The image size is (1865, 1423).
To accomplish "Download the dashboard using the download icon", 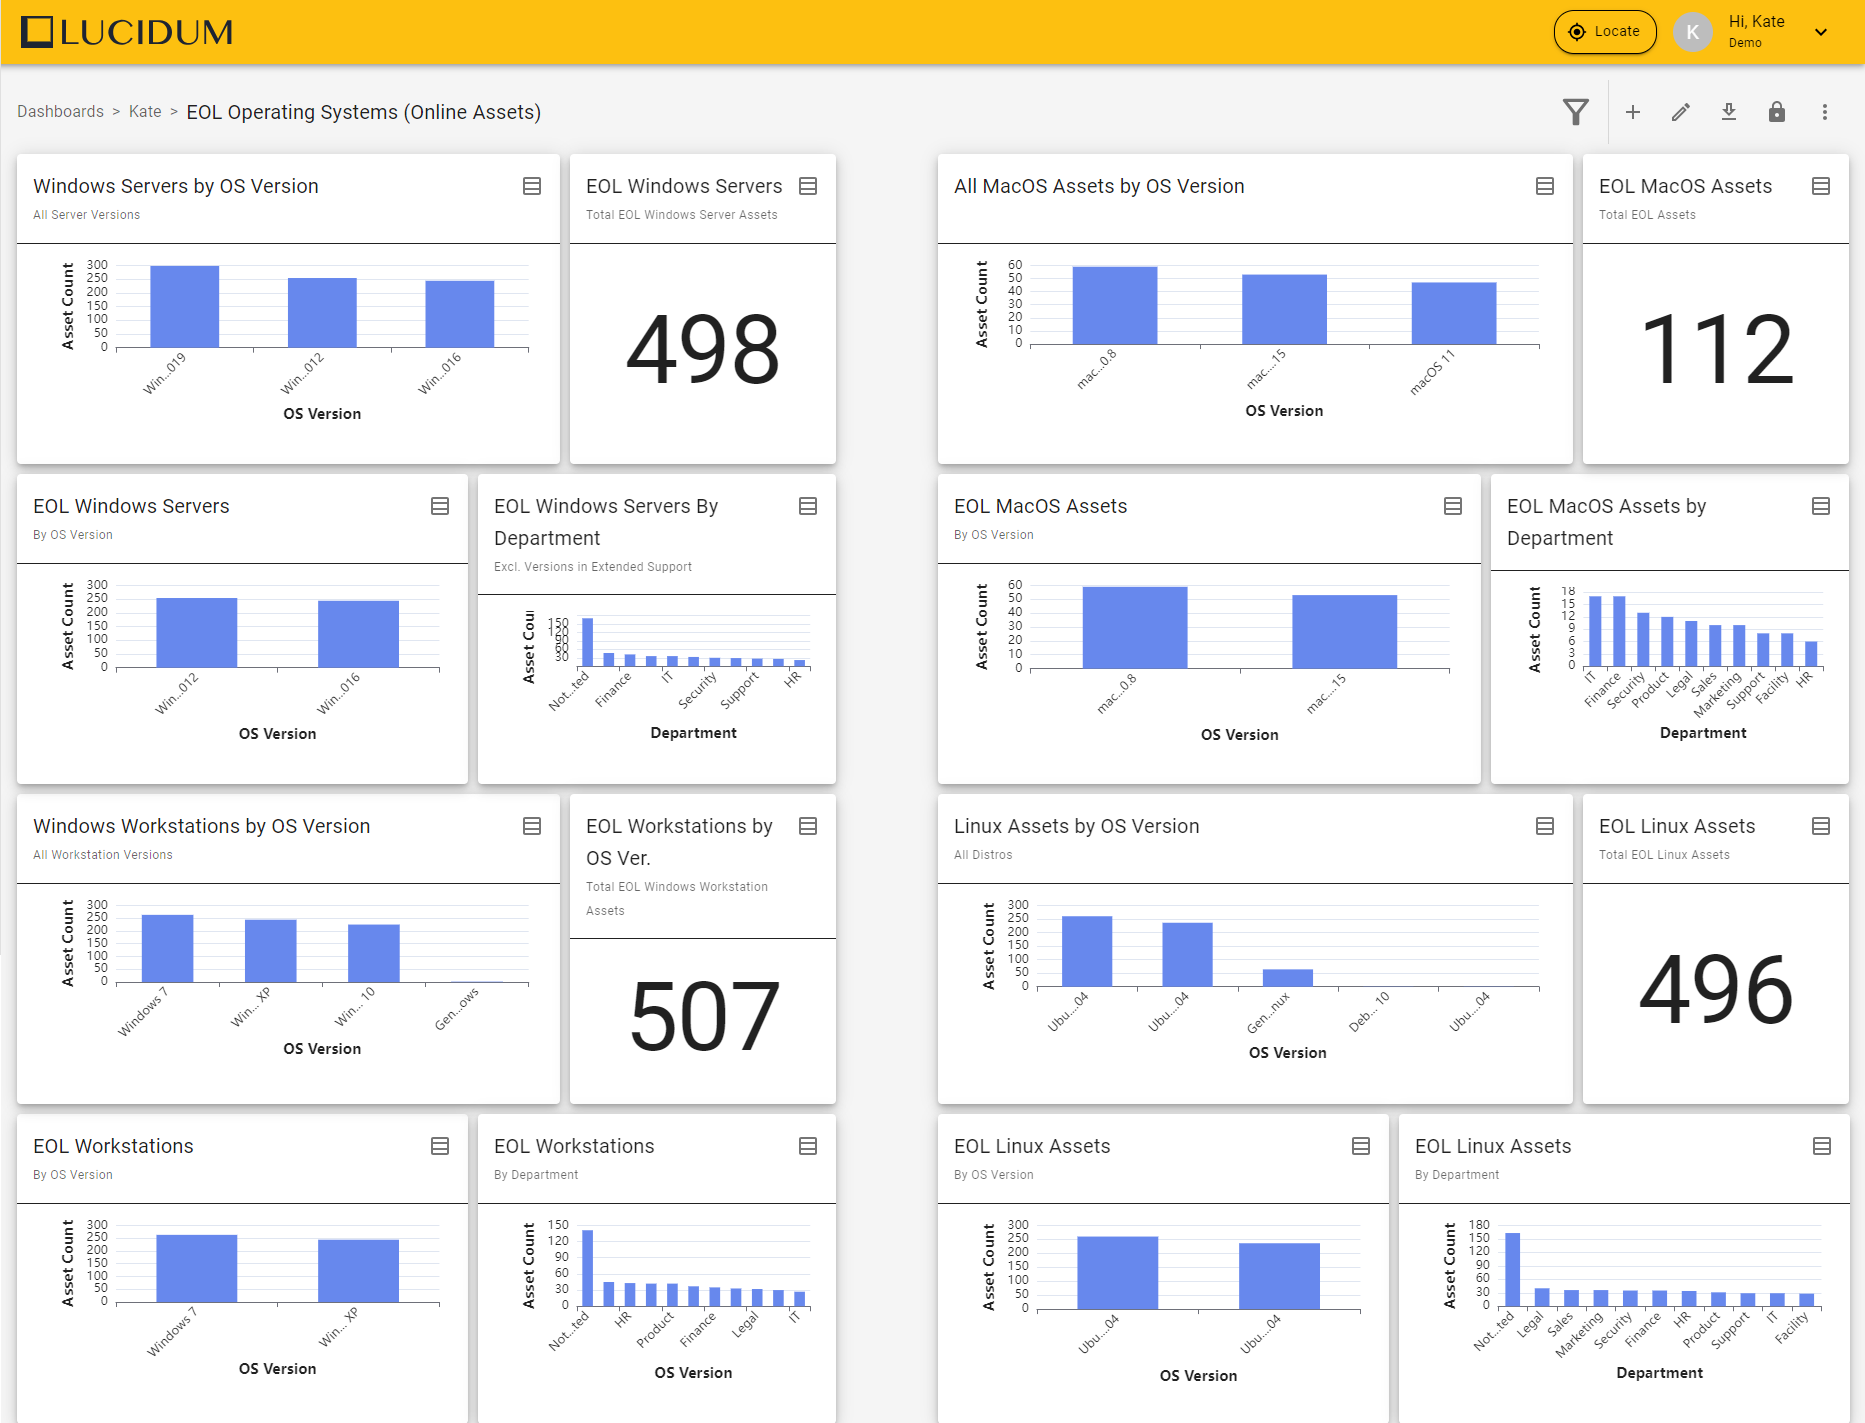I will [1729, 112].
